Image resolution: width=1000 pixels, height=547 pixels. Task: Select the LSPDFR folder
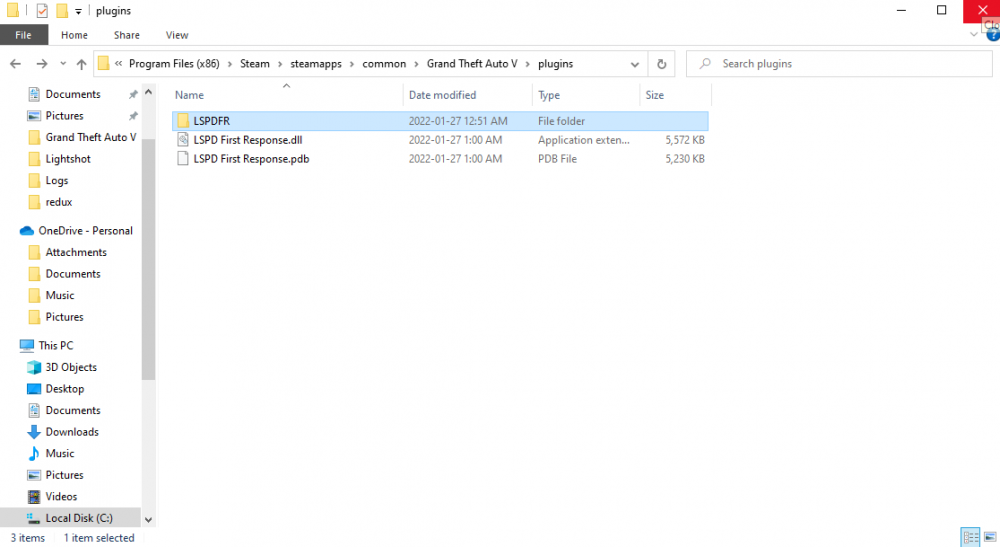coord(440,120)
